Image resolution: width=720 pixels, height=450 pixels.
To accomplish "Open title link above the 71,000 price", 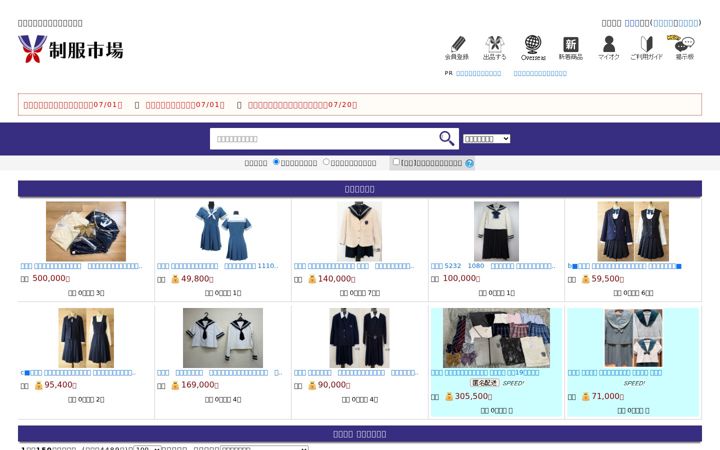I will [615, 373].
